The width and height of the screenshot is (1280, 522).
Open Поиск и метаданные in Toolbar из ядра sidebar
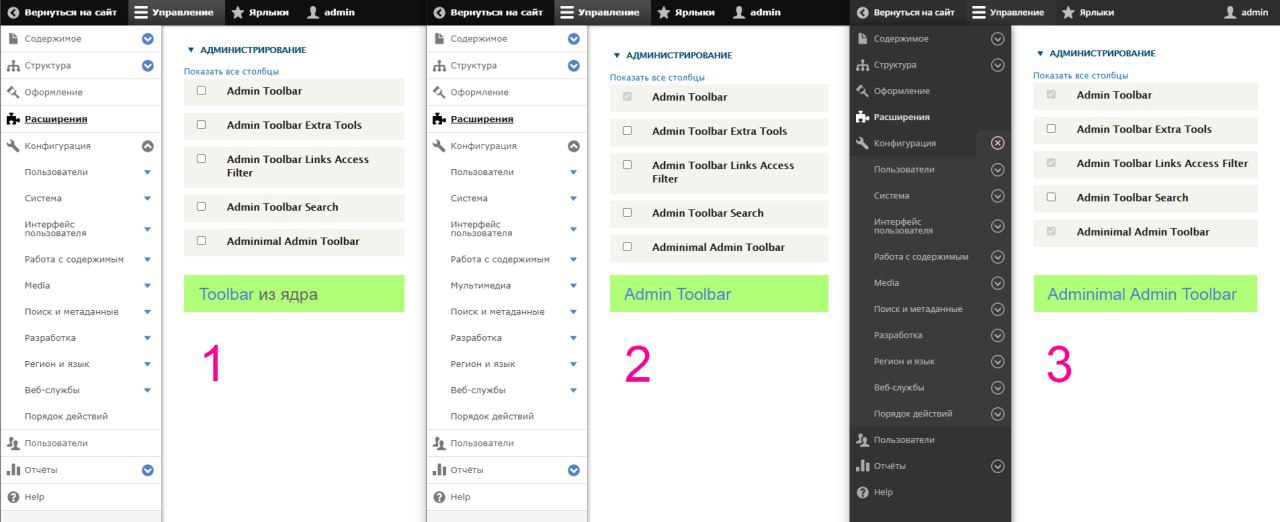(72, 312)
